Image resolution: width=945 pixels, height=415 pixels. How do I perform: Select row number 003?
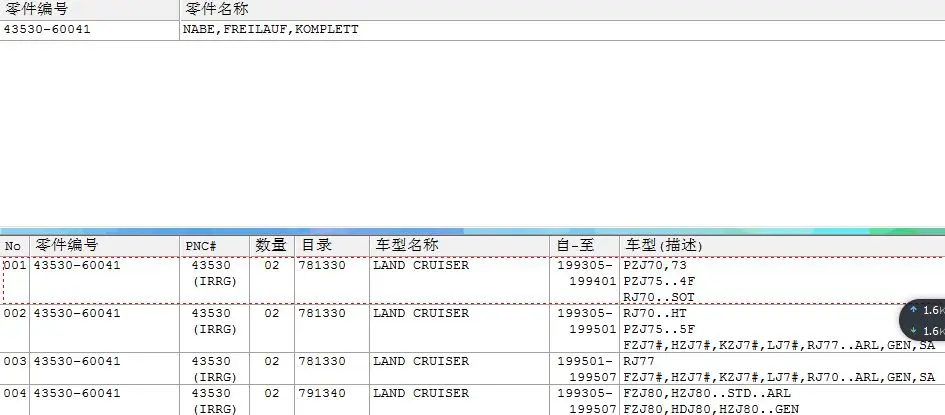pyautogui.click(x=14, y=361)
